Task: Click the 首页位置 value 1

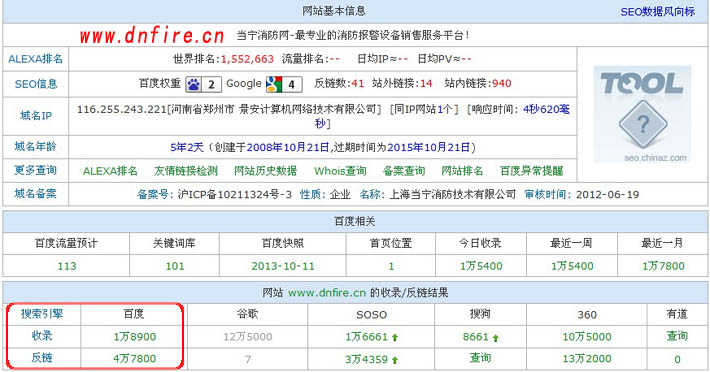Action: (391, 266)
